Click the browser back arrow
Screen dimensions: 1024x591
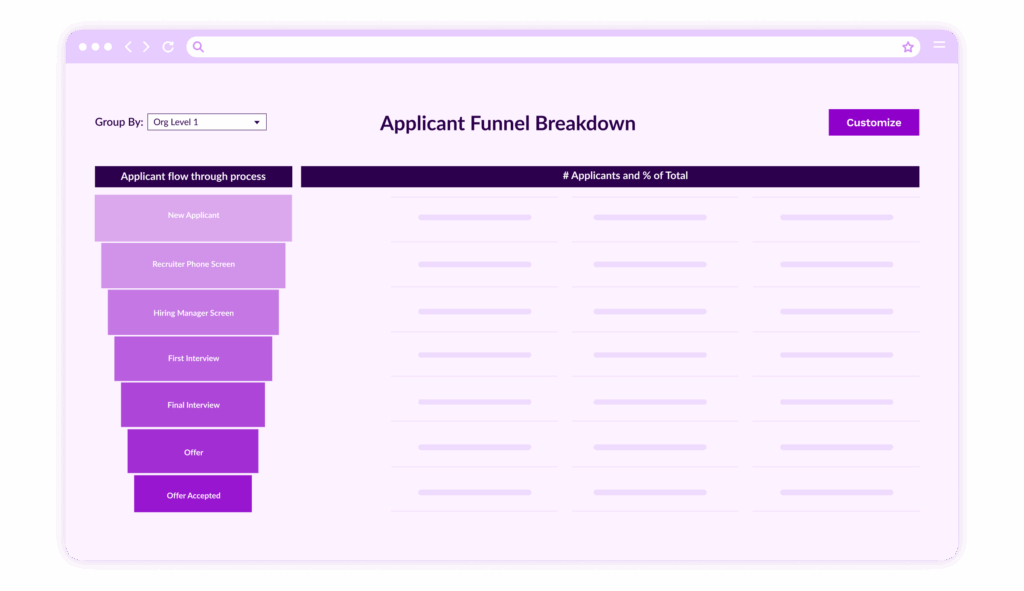point(128,47)
